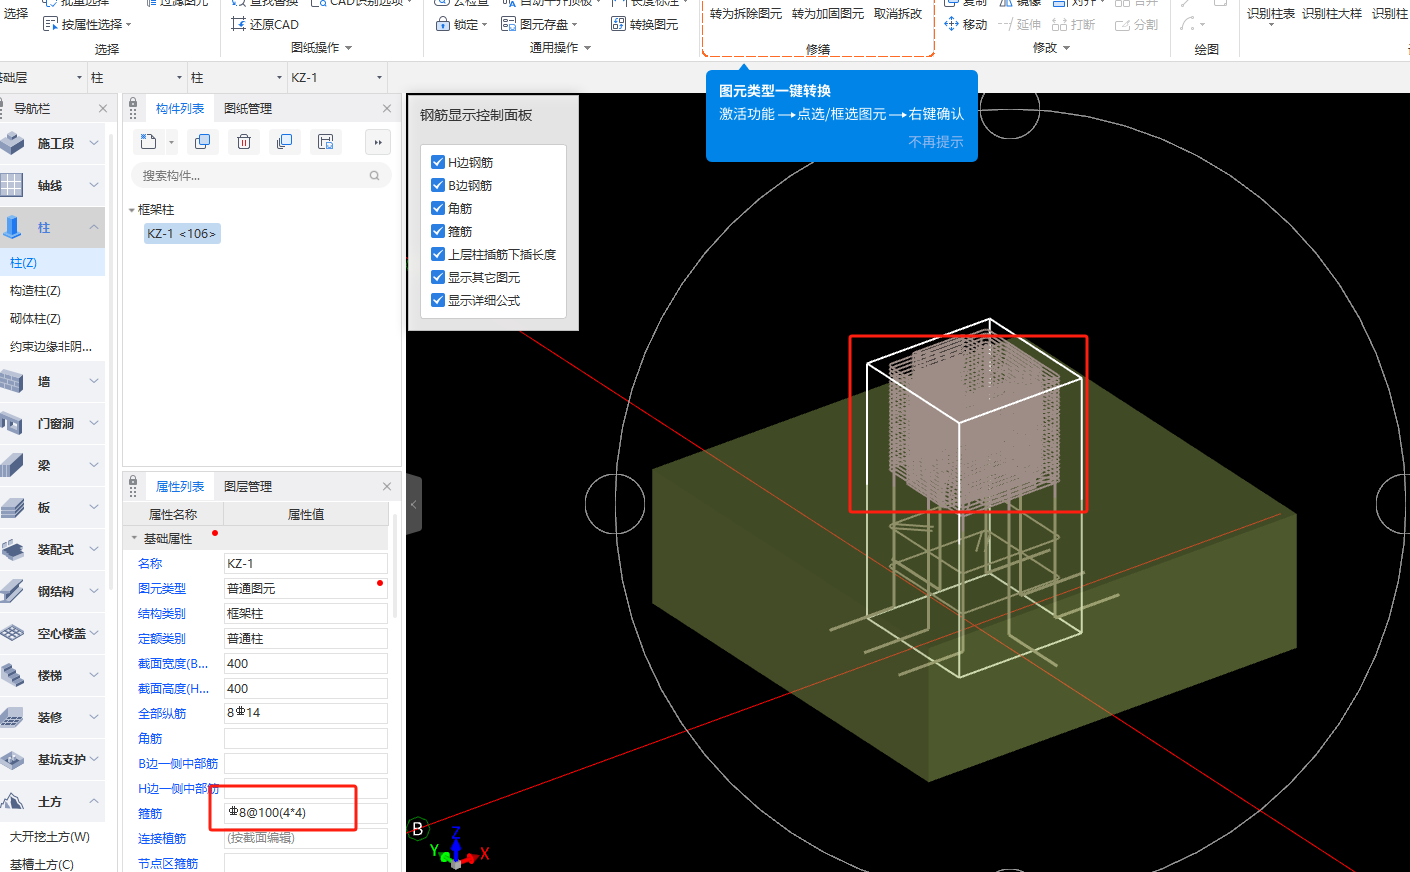Click 识别柱大样 button
The image size is (1410, 872).
[x=1332, y=14]
